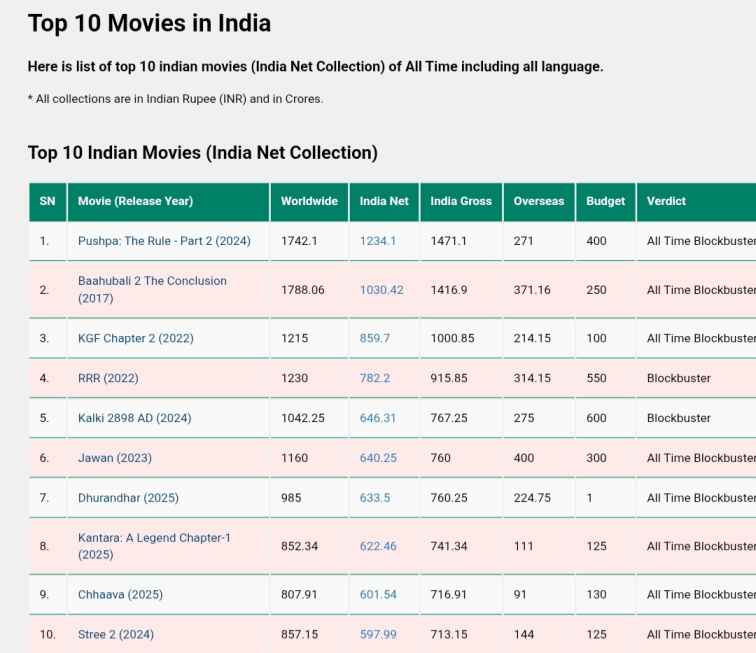The width and height of the screenshot is (756, 653).
Task: Open the Pushpa: The Rule - Part 2 link
Action: point(164,241)
